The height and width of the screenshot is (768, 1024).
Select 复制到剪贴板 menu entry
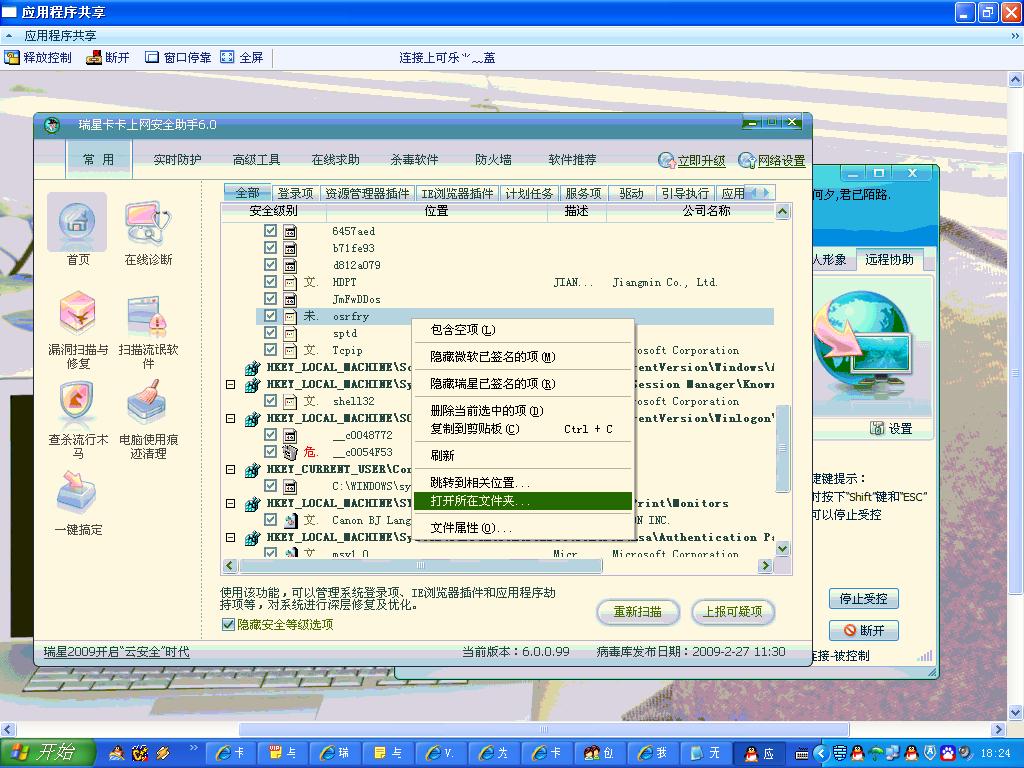tap(522, 429)
